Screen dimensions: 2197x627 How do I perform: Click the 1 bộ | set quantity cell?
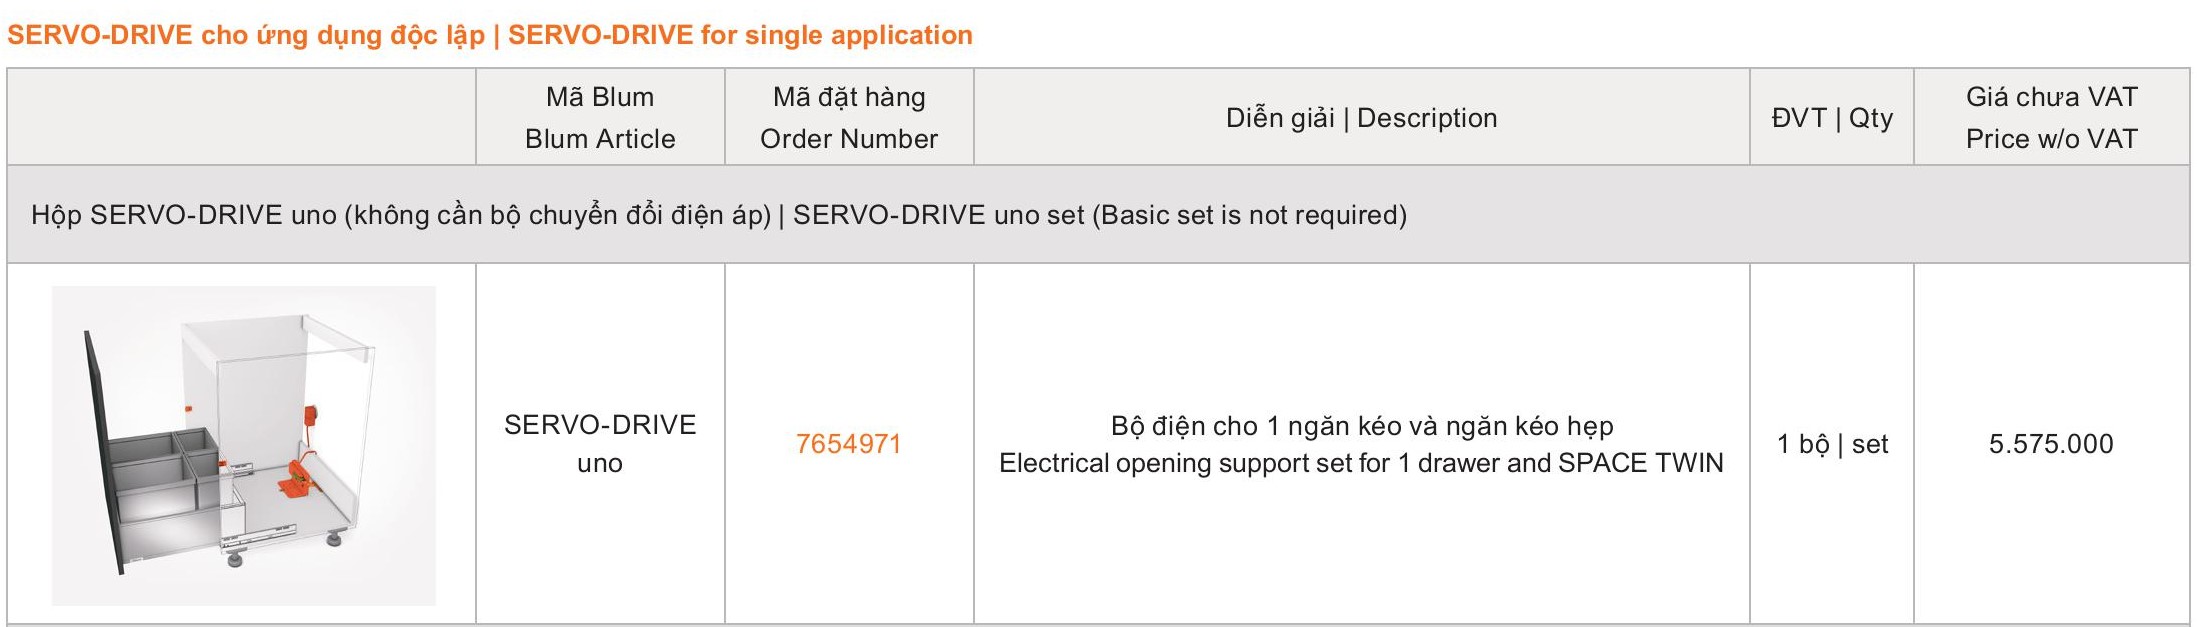pyautogui.click(x=1832, y=444)
